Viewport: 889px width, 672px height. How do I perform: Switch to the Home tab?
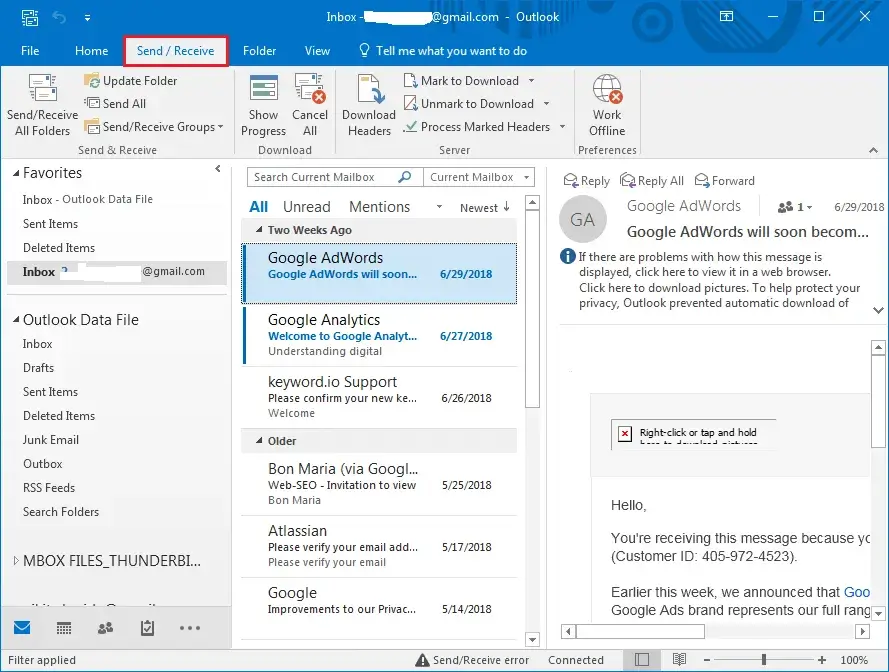click(x=91, y=51)
